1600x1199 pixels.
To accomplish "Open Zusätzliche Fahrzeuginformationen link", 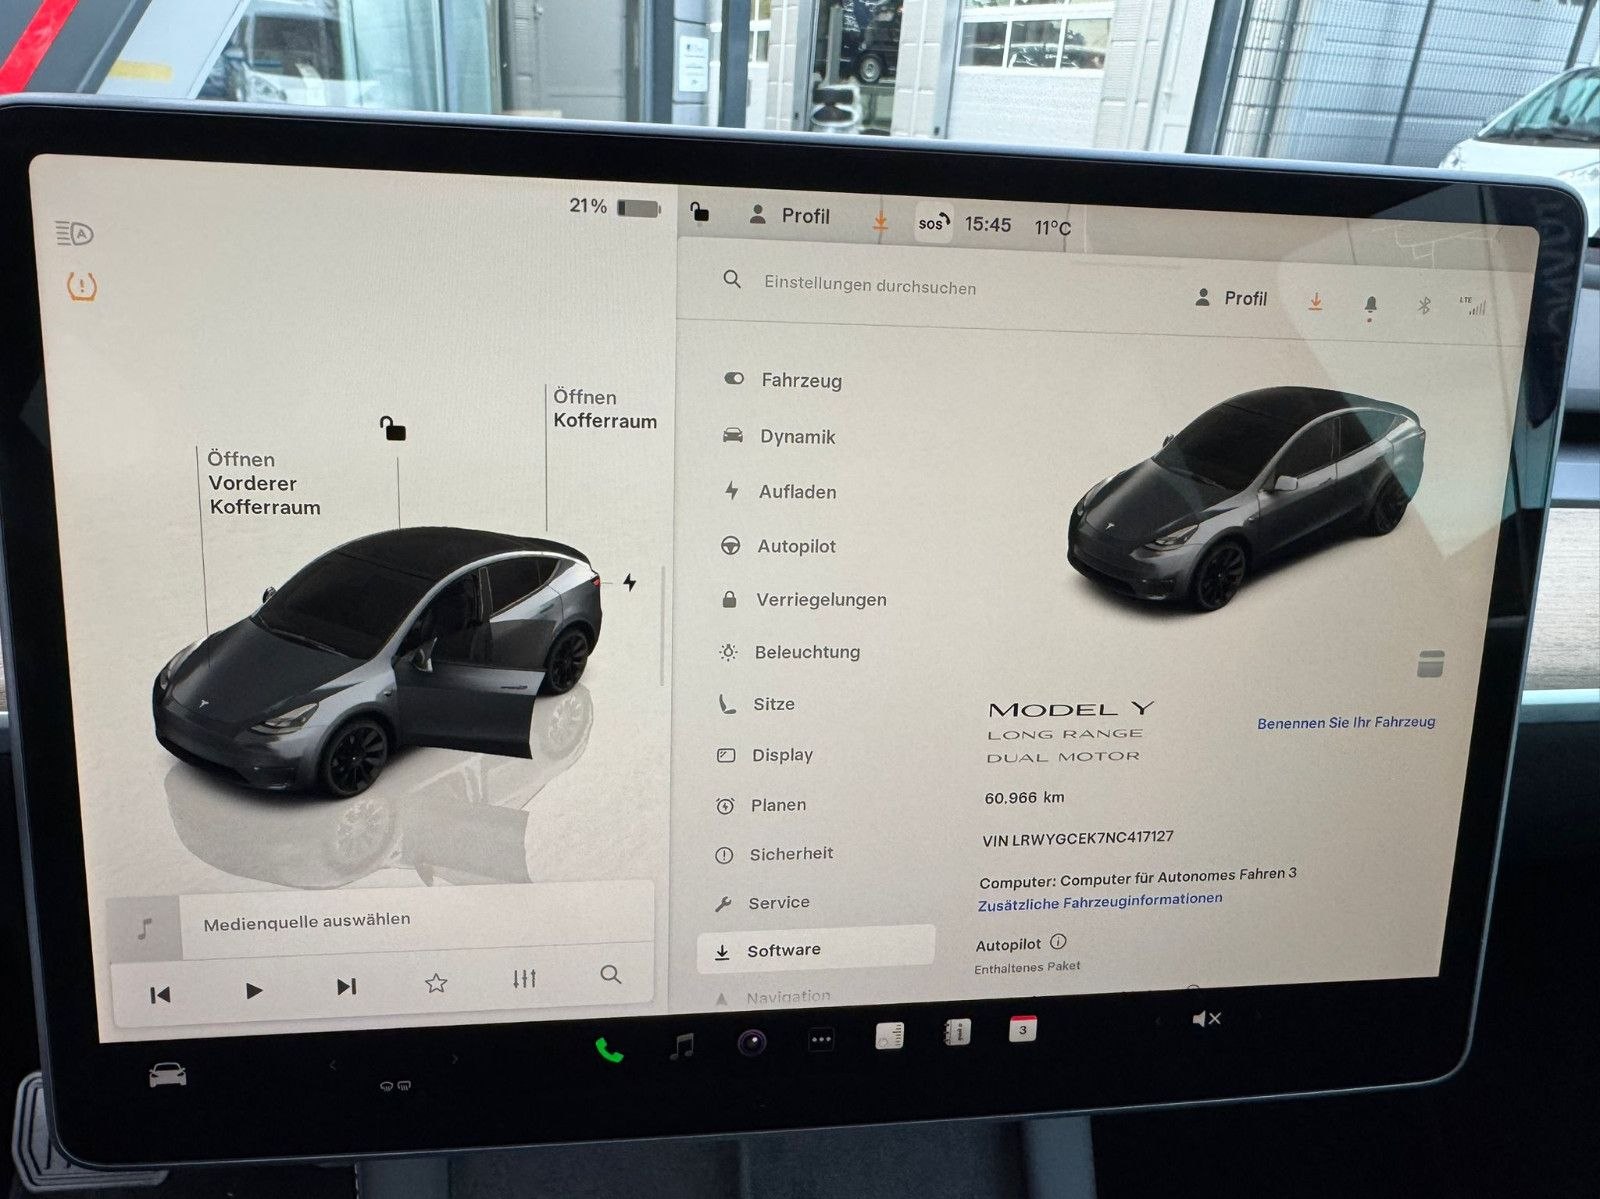I will pyautogui.click(x=1100, y=901).
